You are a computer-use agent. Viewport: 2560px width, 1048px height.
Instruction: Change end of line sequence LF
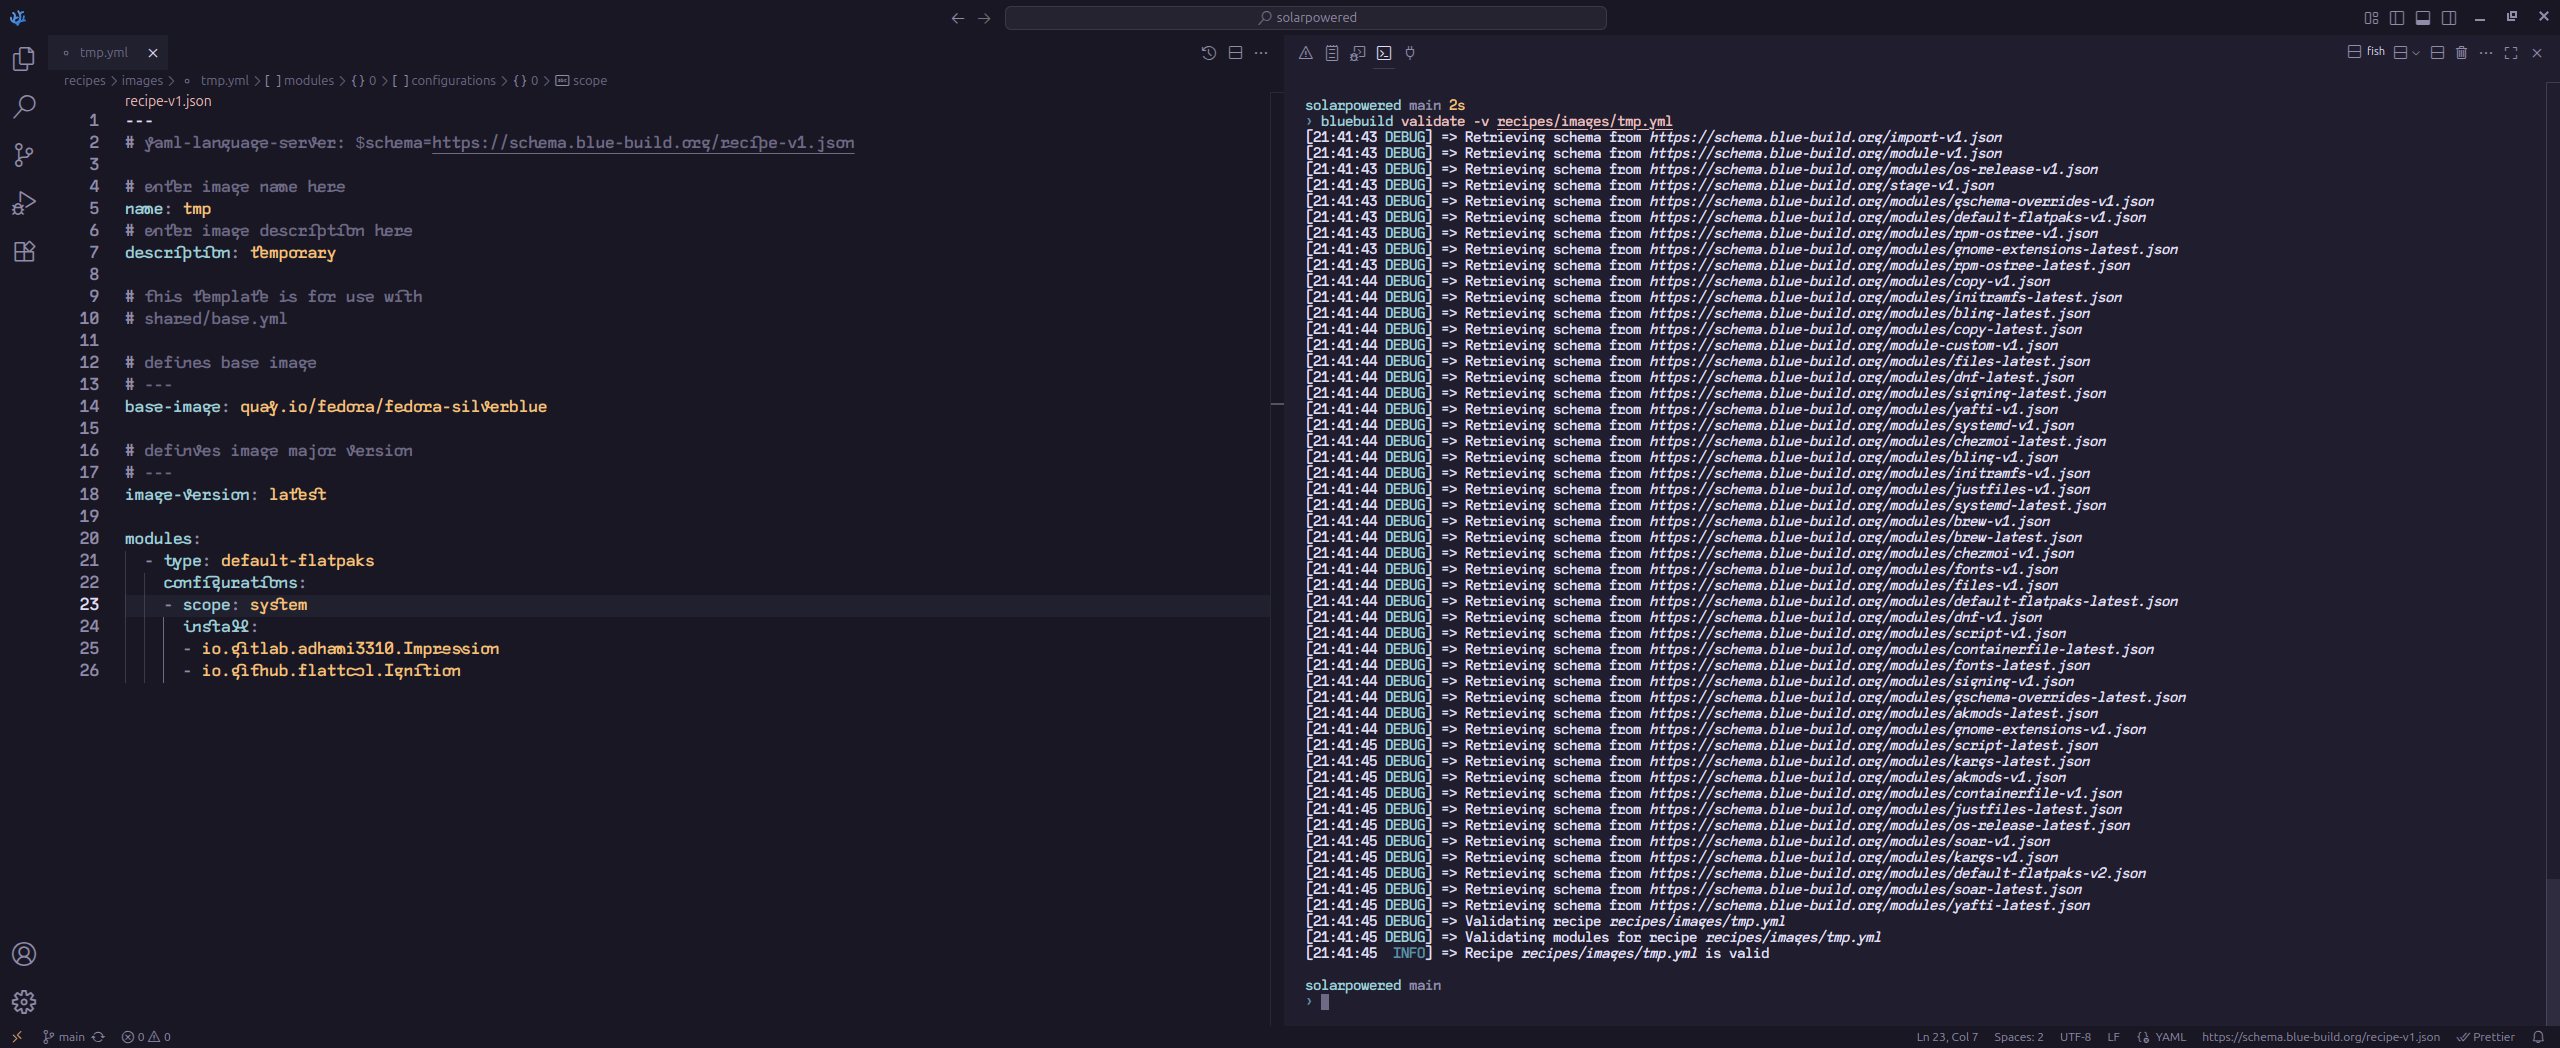point(2113,1037)
